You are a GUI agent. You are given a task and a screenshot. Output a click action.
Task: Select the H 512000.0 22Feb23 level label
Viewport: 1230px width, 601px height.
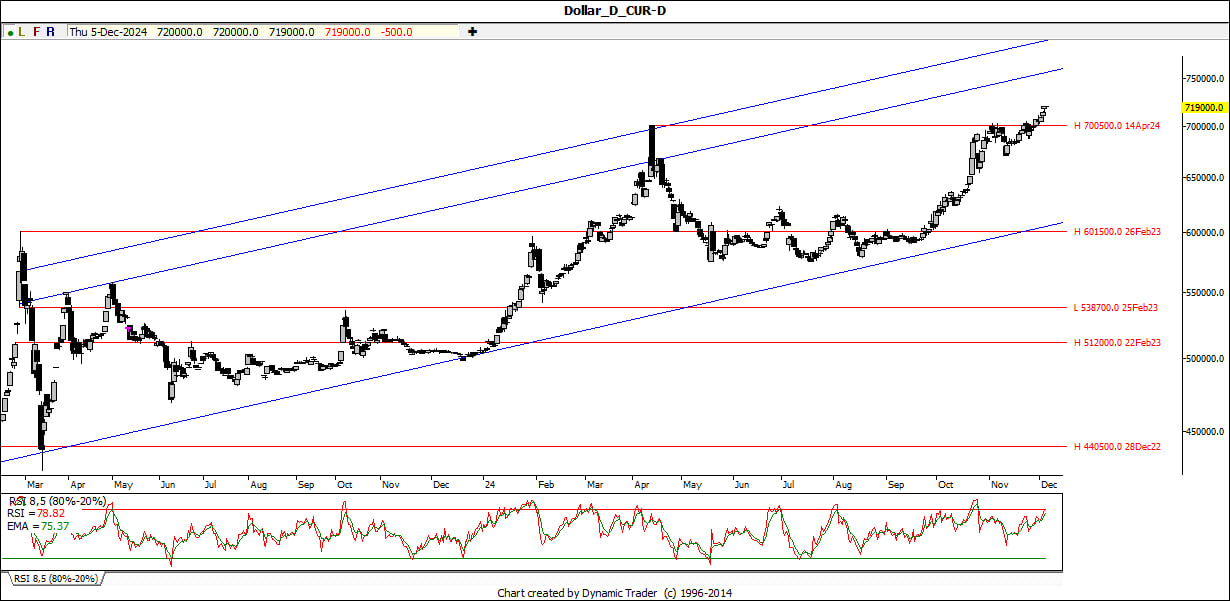pyautogui.click(x=1117, y=343)
